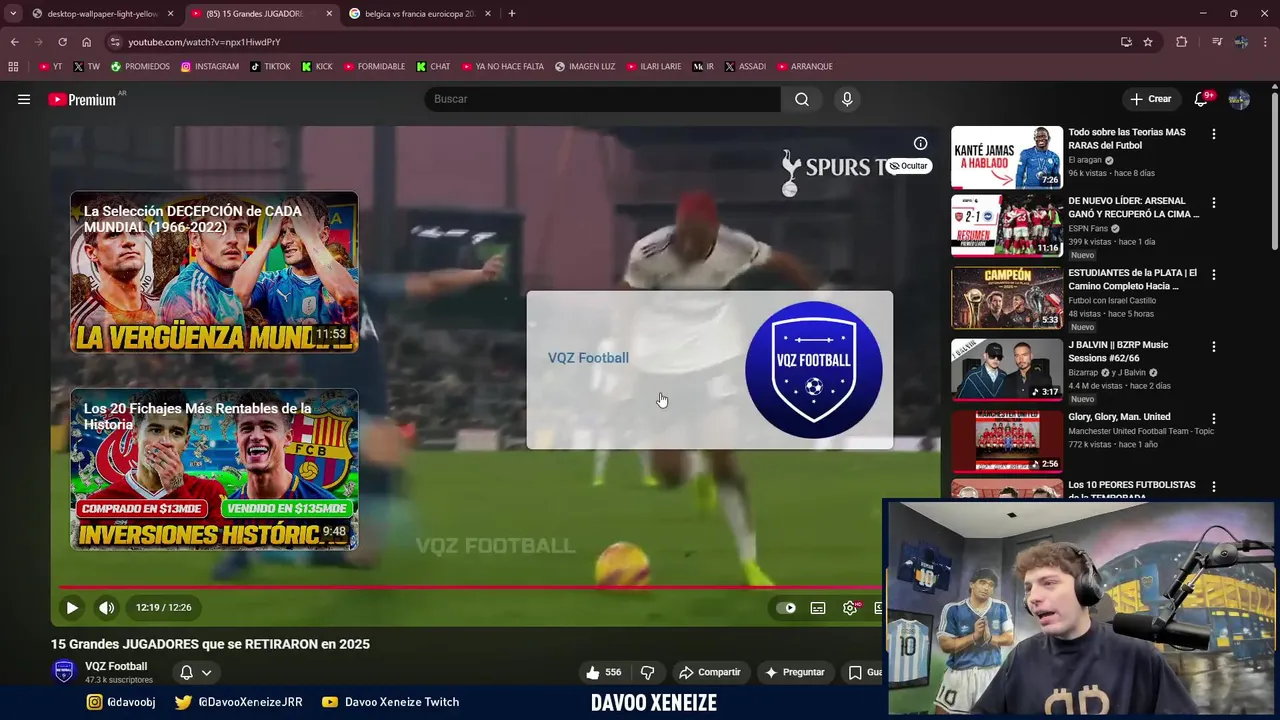This screenshot has height=720, width=1280.
Task: Play the video with play button
Action: coord(72,607)
